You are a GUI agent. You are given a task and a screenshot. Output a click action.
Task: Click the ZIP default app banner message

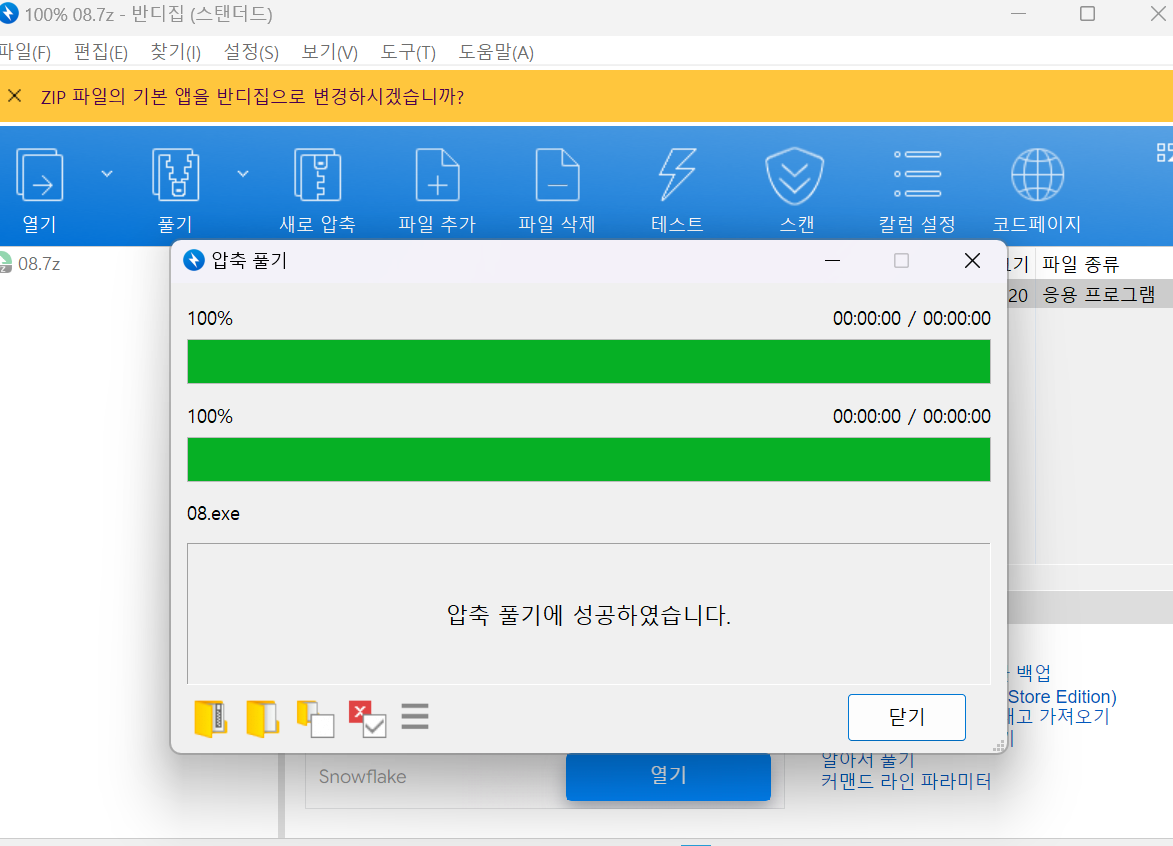pyautogui.click(x=252, y=96)
